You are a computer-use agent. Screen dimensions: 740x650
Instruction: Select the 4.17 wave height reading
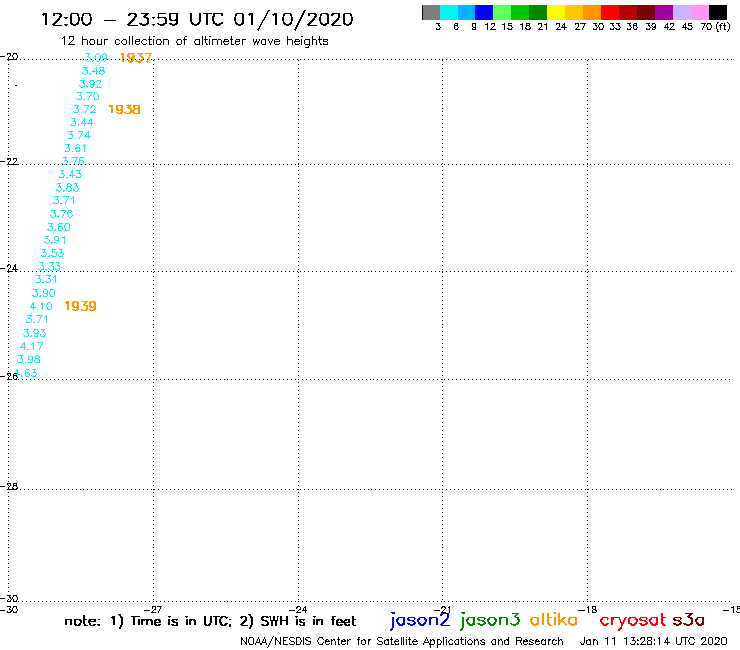click(x=32, y=346)
